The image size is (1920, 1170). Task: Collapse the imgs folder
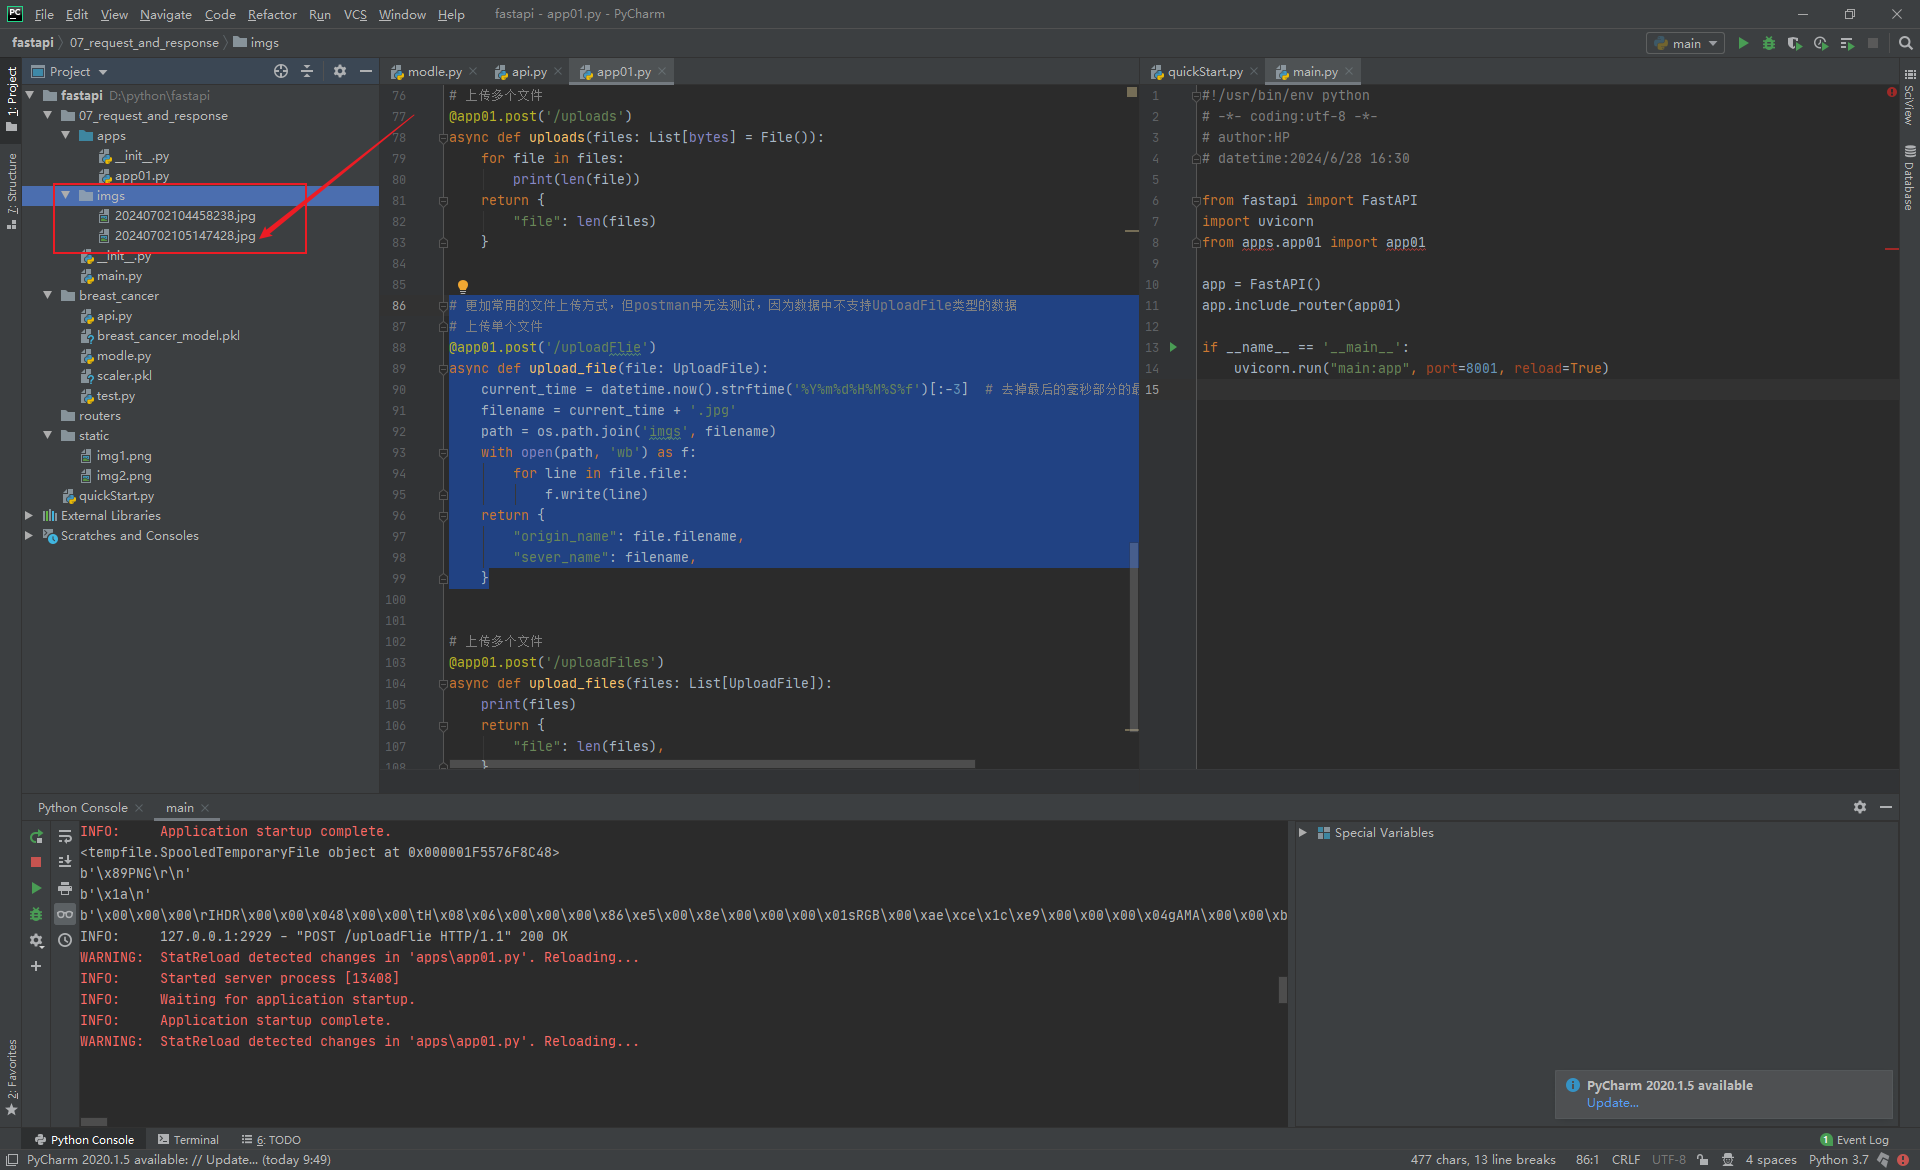pos(65,195)
